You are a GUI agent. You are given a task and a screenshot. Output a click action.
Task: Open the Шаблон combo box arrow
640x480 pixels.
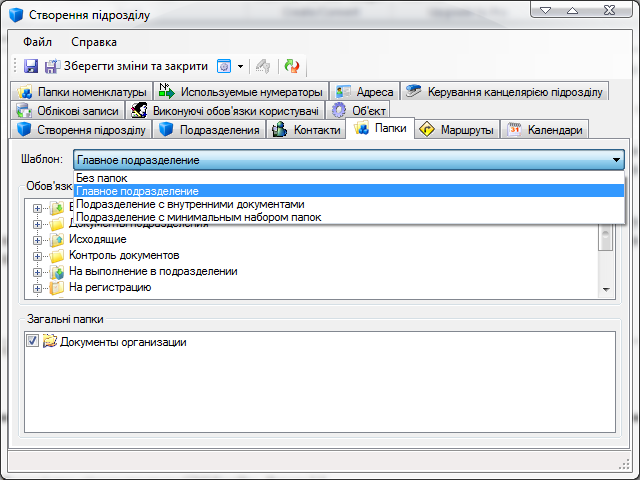(x=616, y=160)
